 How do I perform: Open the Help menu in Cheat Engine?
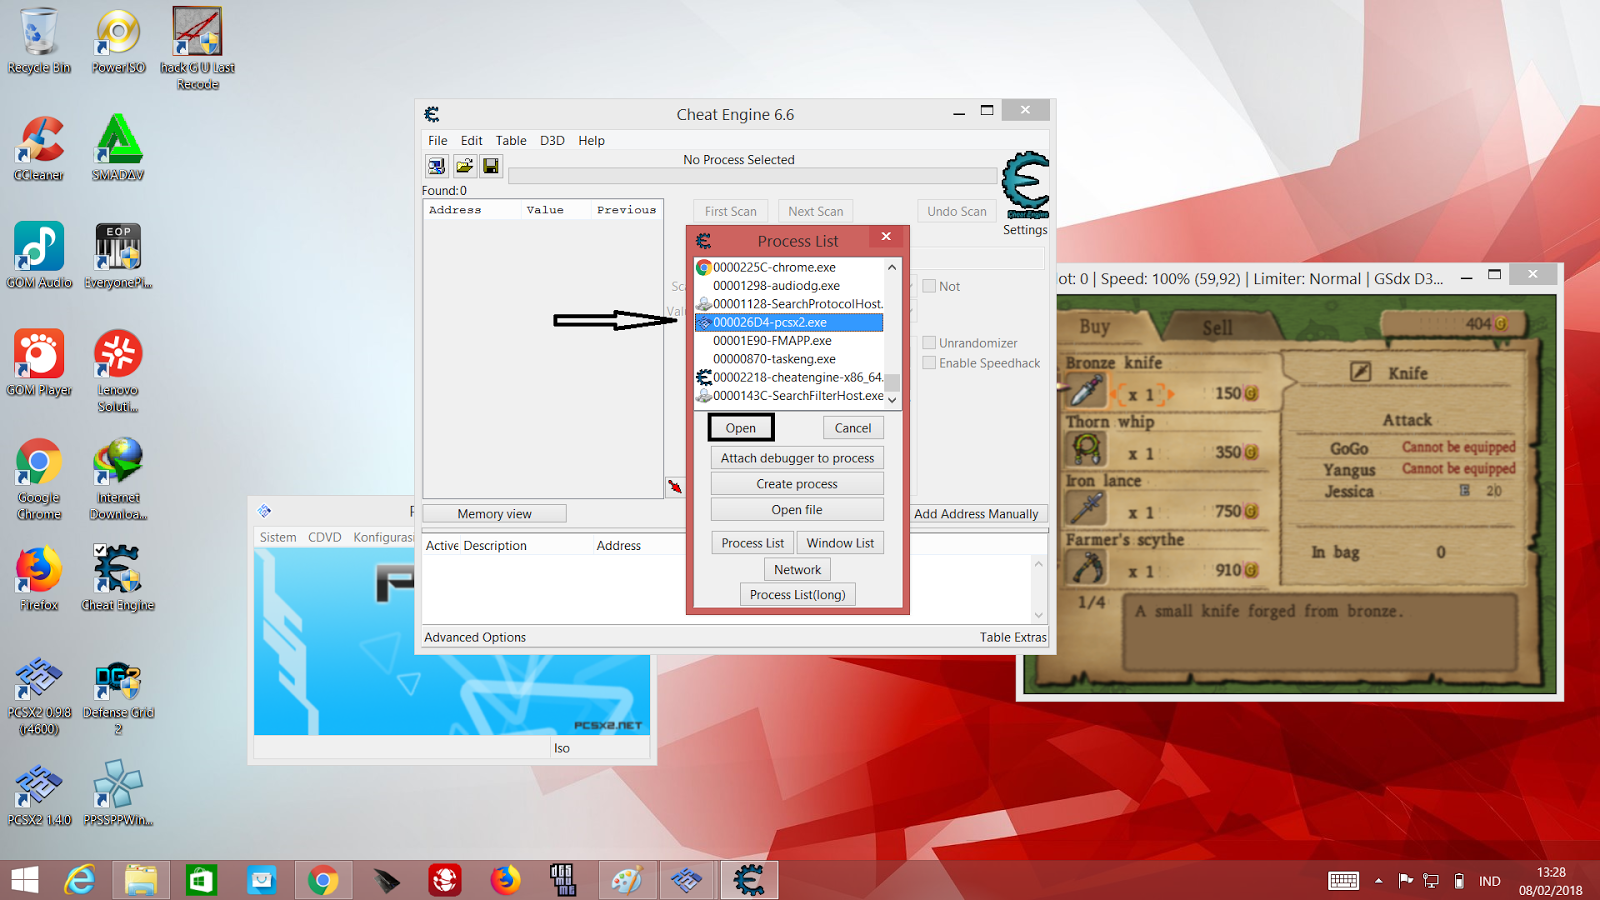[591, 141]
